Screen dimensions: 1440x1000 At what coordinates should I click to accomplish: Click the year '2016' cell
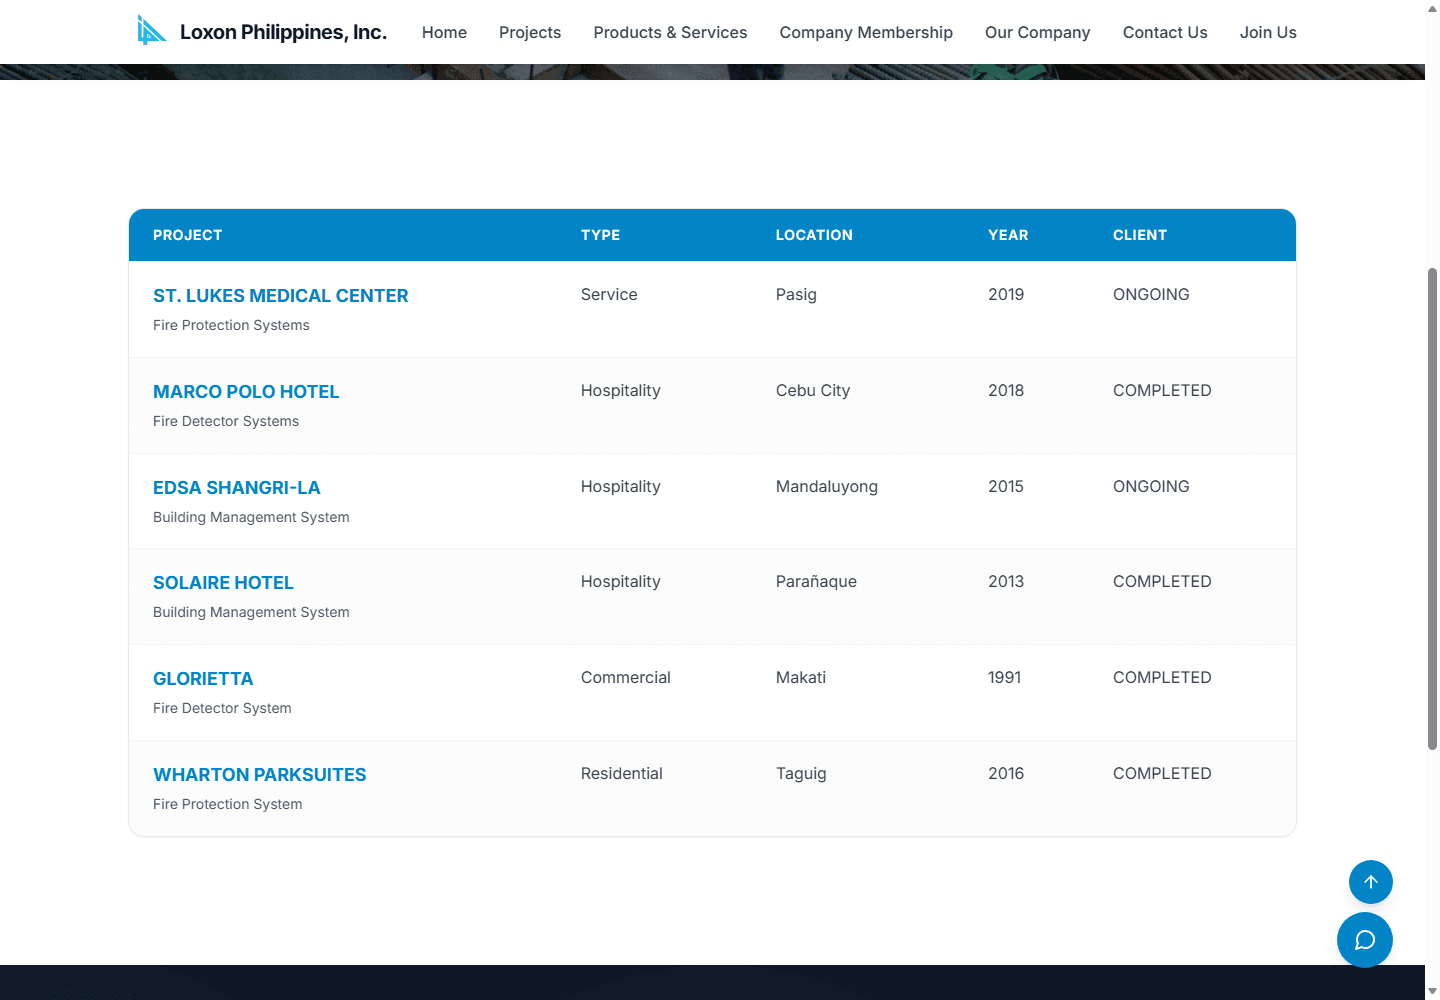[x=1006, y=773]
